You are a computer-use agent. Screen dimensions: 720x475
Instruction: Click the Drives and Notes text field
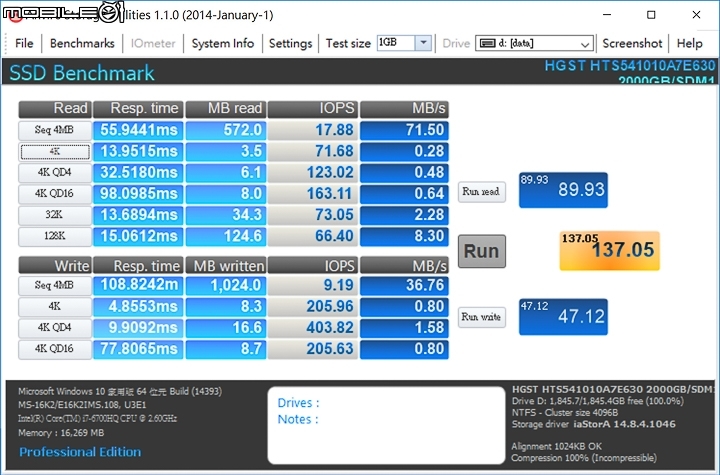(x=386, y=425)
